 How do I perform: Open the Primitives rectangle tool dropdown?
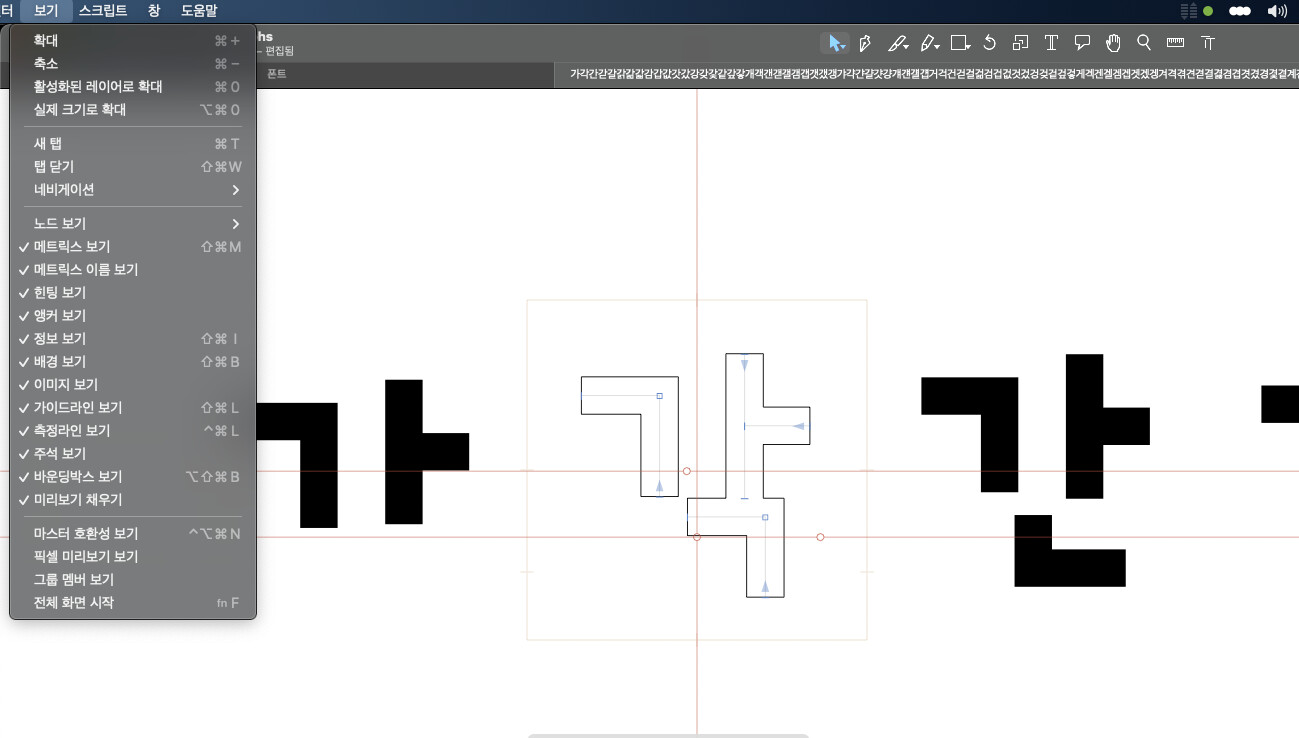[960, 43]
